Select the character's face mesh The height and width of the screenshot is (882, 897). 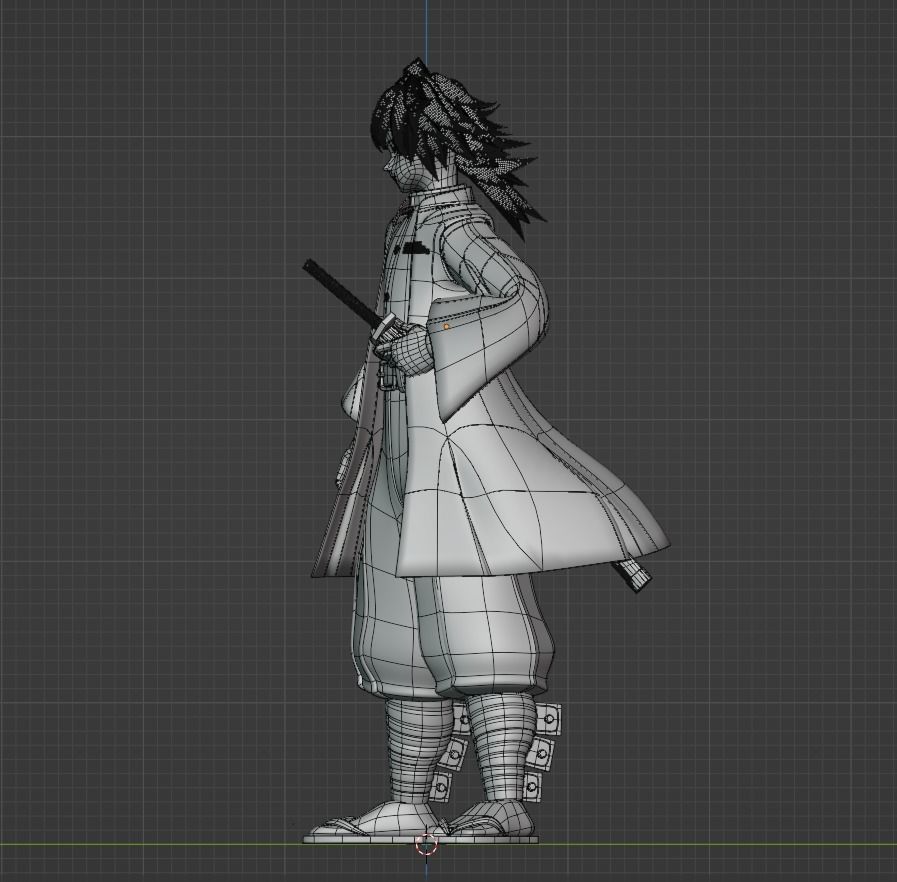click(409, 172)
